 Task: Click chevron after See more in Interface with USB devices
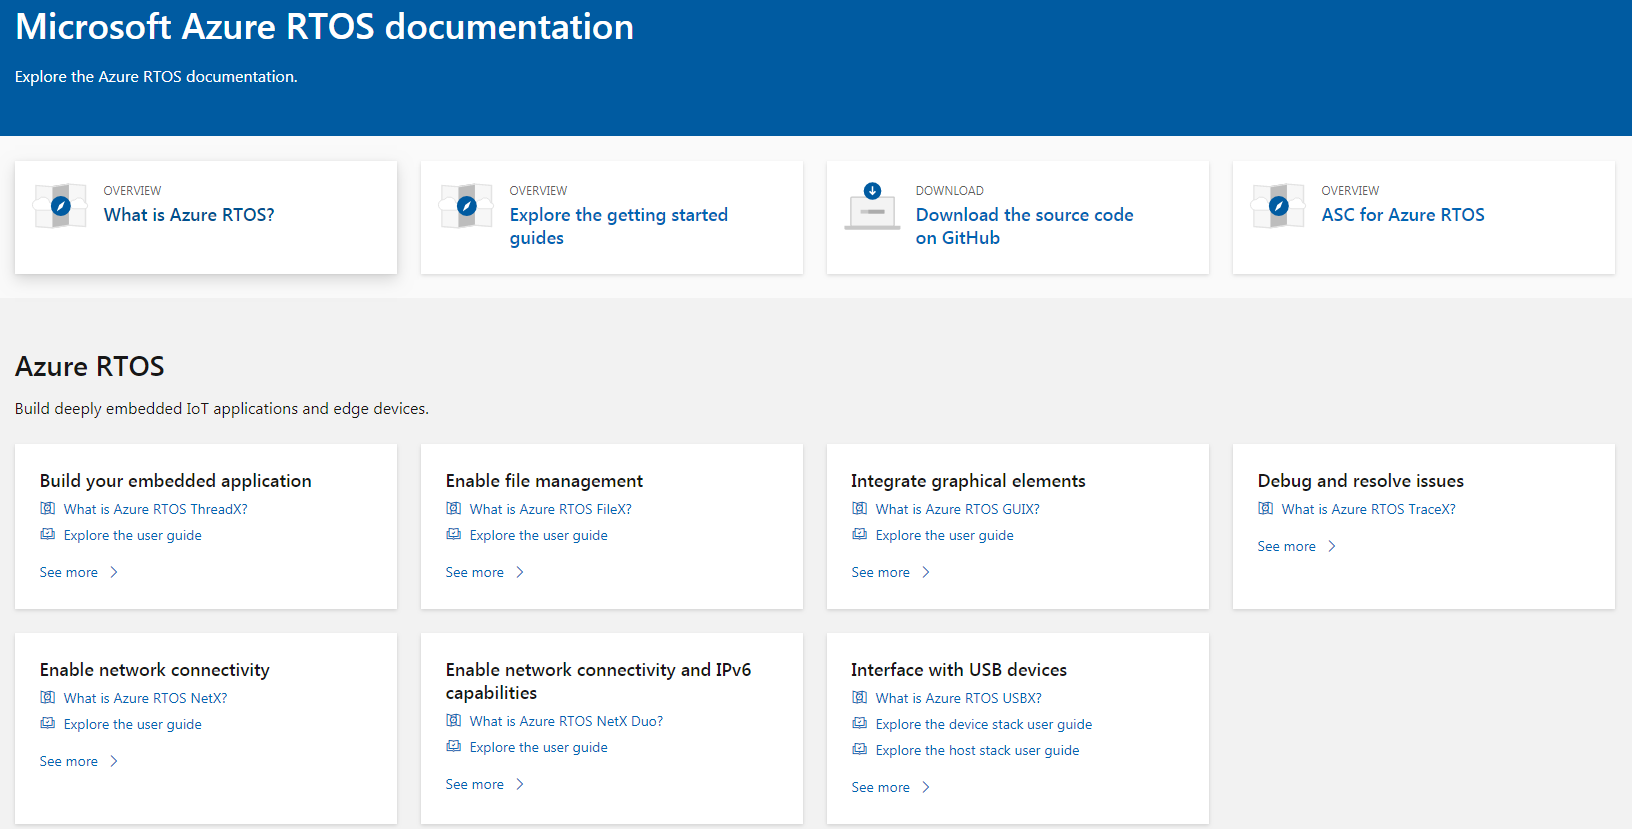click(x=926, y=787)
